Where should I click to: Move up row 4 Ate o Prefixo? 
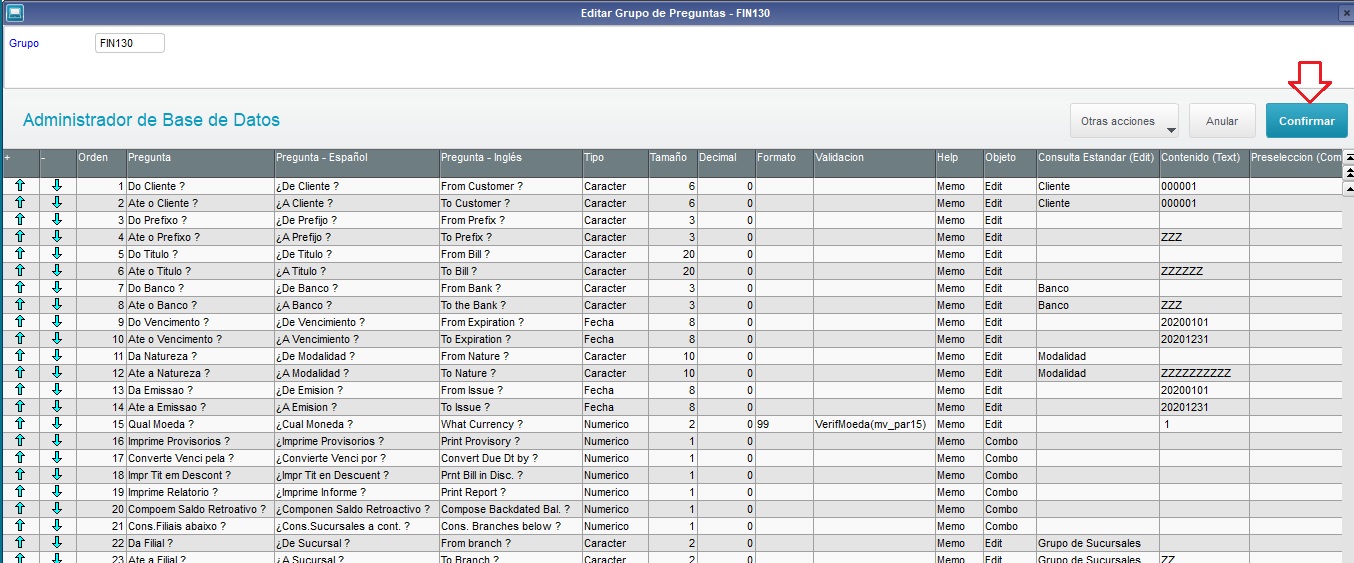19,237
